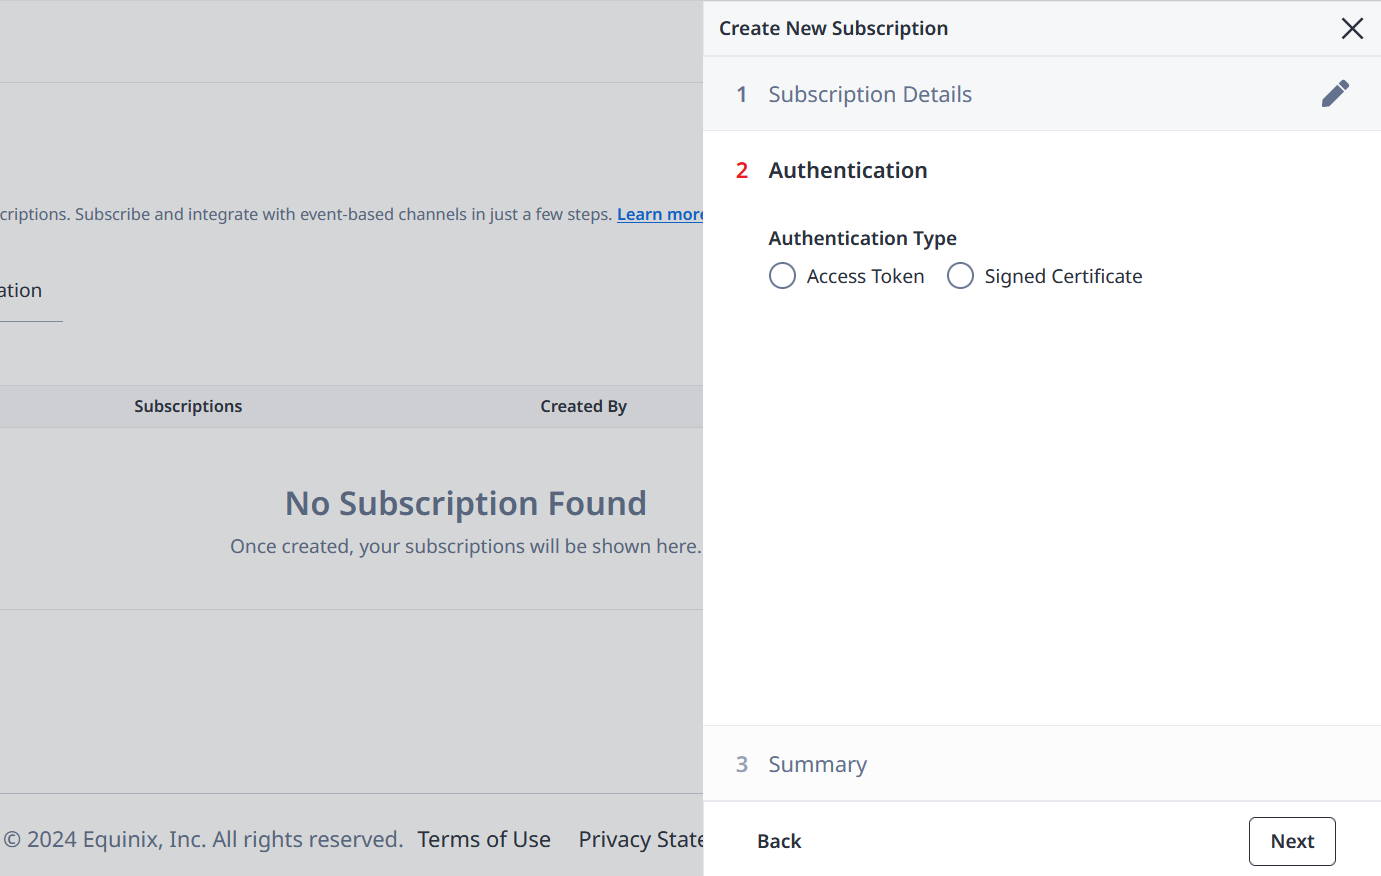The width and height of the screenshot is (1381, 876).
Task: Click the Subscriptions column header
Action: coord(188,406)
